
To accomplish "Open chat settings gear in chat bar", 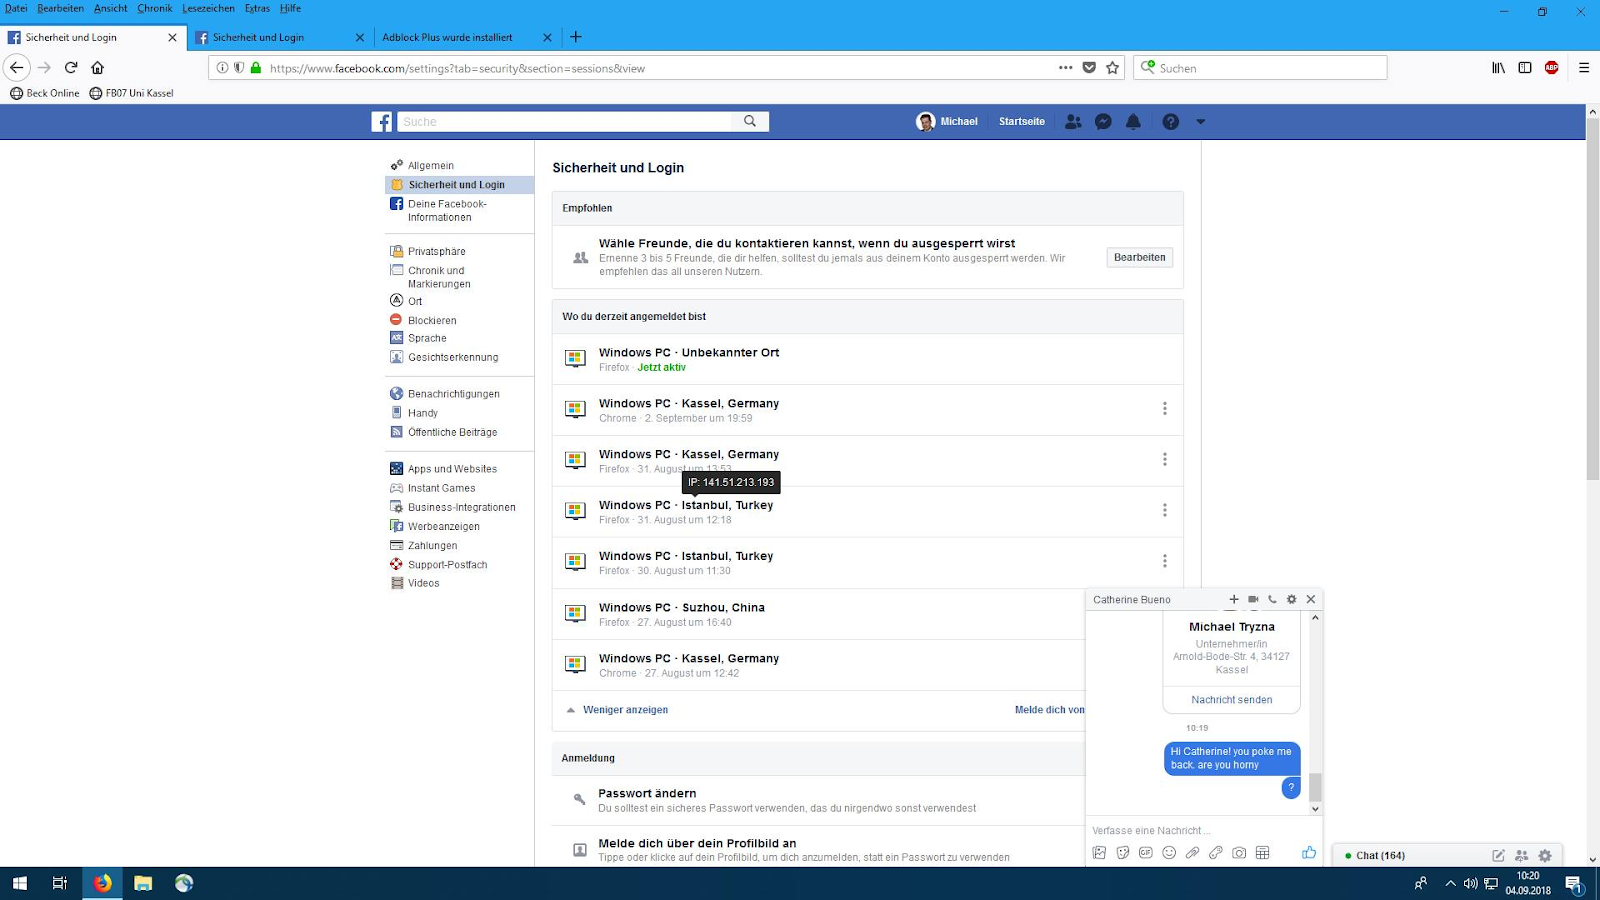I will pos(1545,856).
